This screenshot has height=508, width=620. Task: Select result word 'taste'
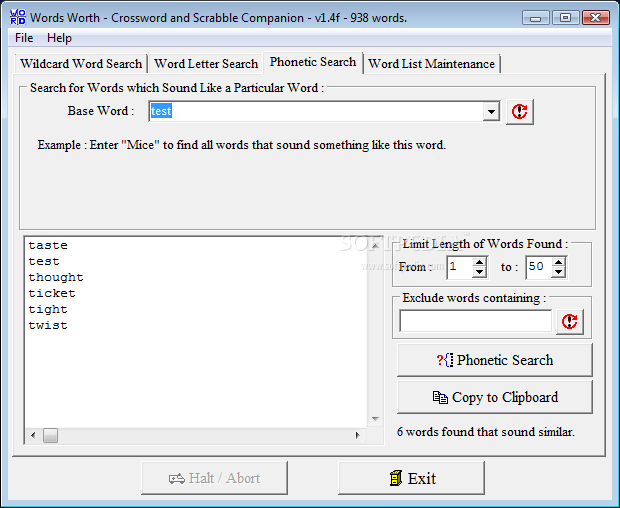(x=48, y=246)
